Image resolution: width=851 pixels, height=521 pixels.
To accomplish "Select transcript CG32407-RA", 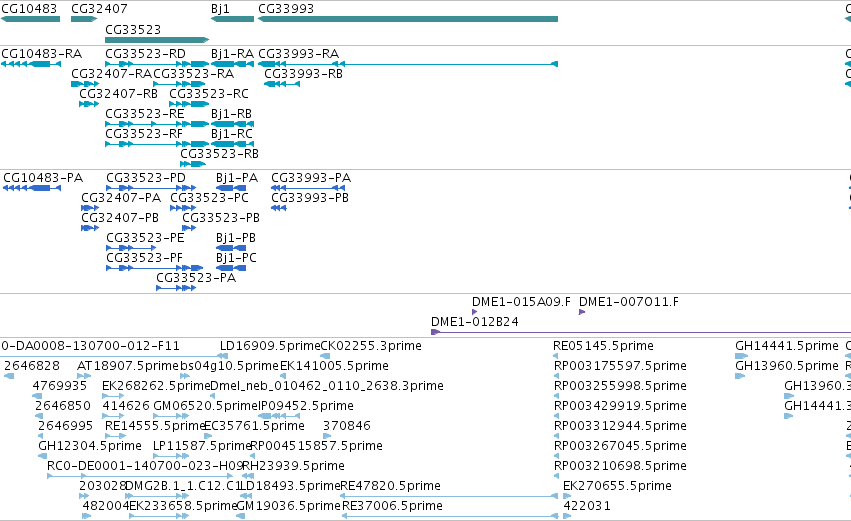I will (112, 74).
